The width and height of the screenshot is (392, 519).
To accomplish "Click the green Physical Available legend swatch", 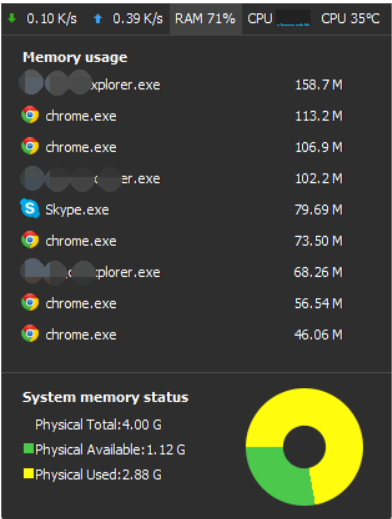I will pos(29,449).
